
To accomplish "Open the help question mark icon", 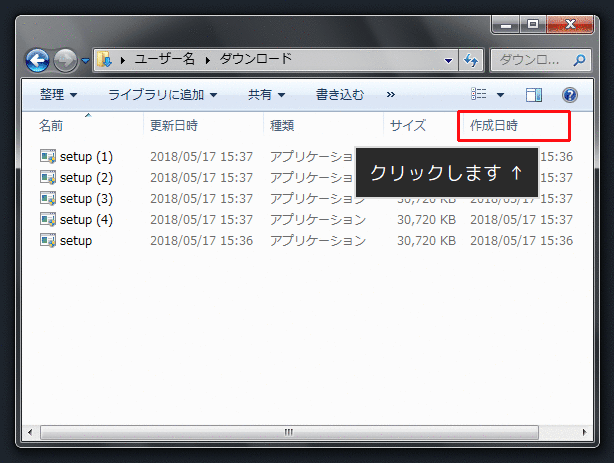I will (x=570, y=95).
